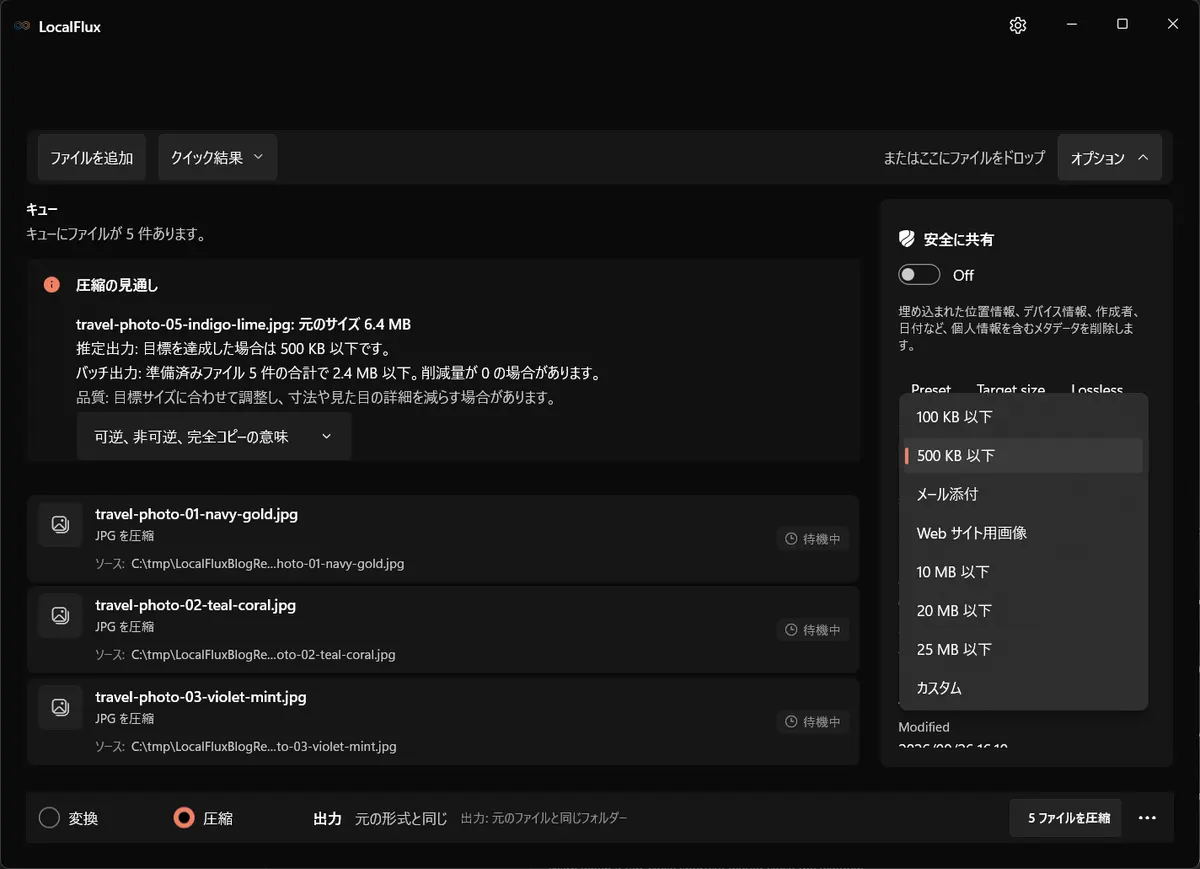Click the キューにファイルが 5 件あります text
The height and width of the screenshot is (869, 1200).
point(116,234)
